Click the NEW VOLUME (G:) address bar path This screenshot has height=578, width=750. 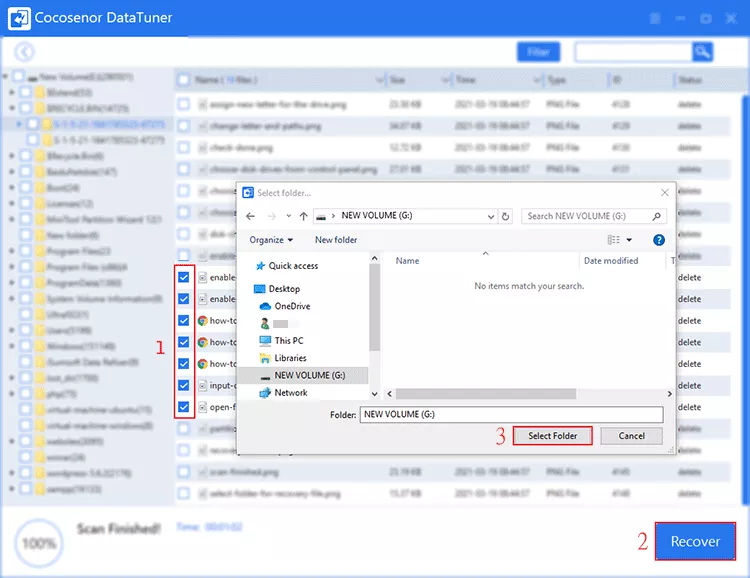(376, 216)
